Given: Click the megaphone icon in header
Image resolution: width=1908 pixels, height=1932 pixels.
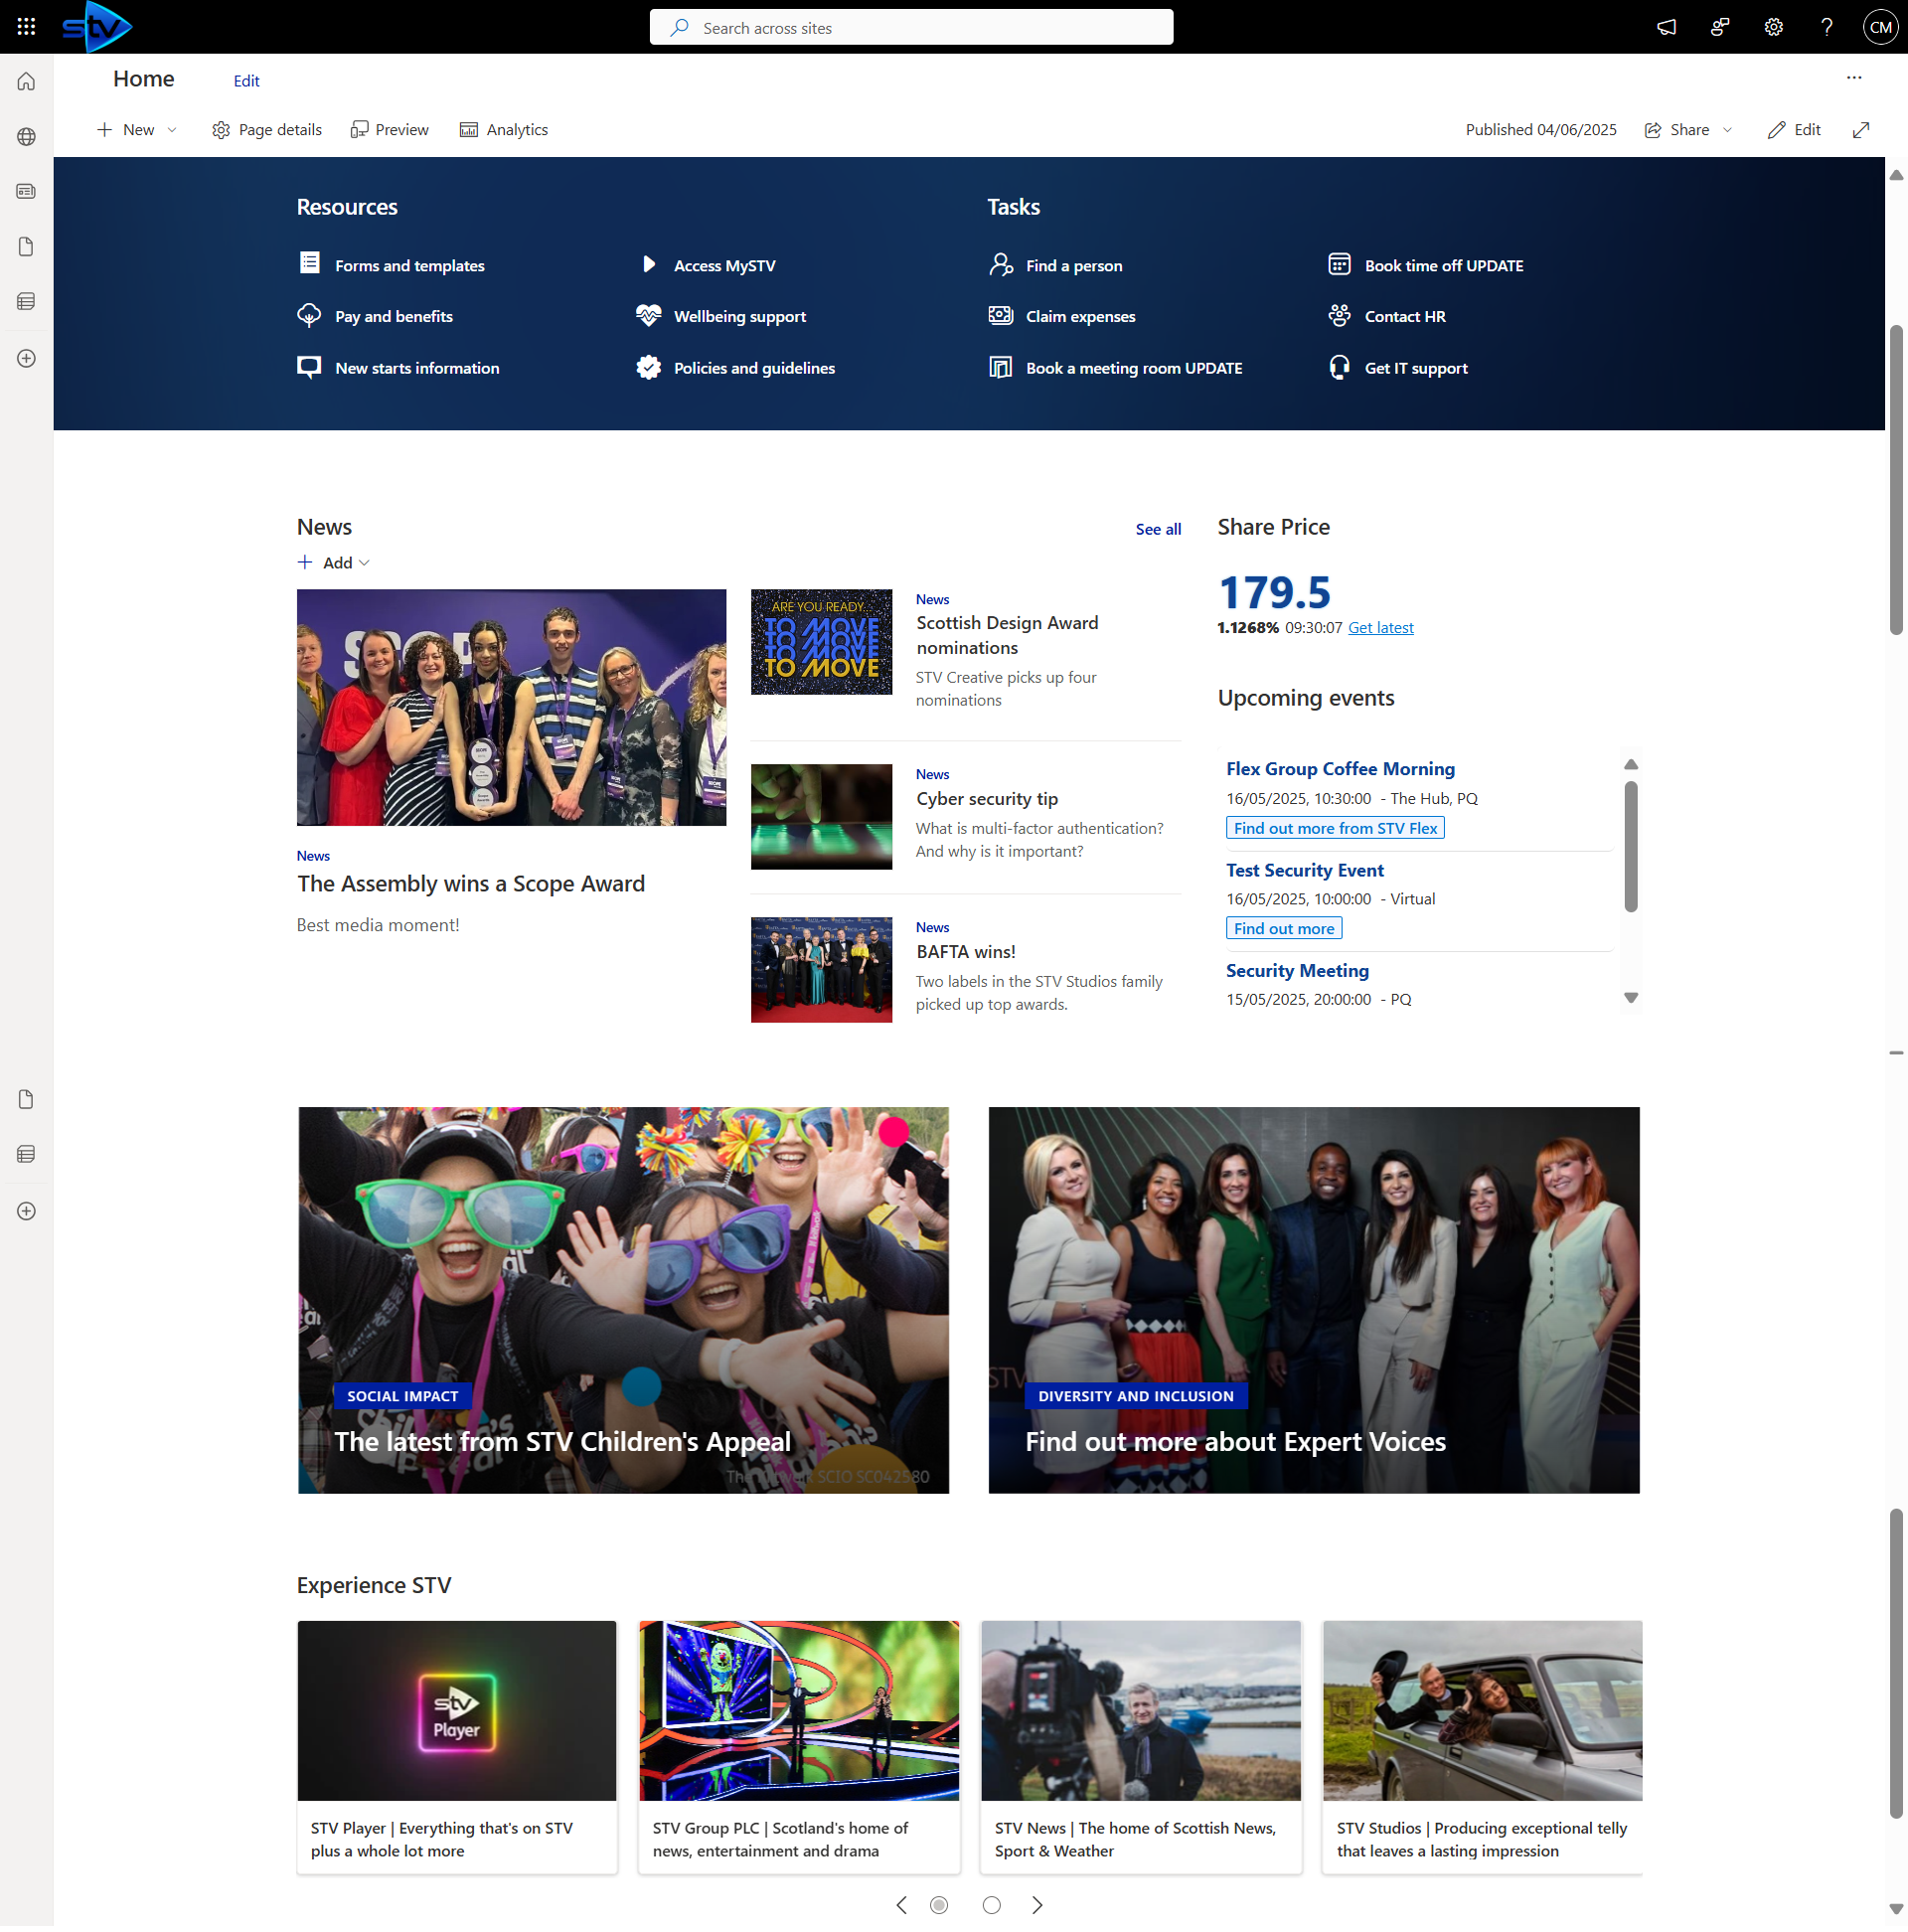Looking at the screenshot, I should point(1666,27).
